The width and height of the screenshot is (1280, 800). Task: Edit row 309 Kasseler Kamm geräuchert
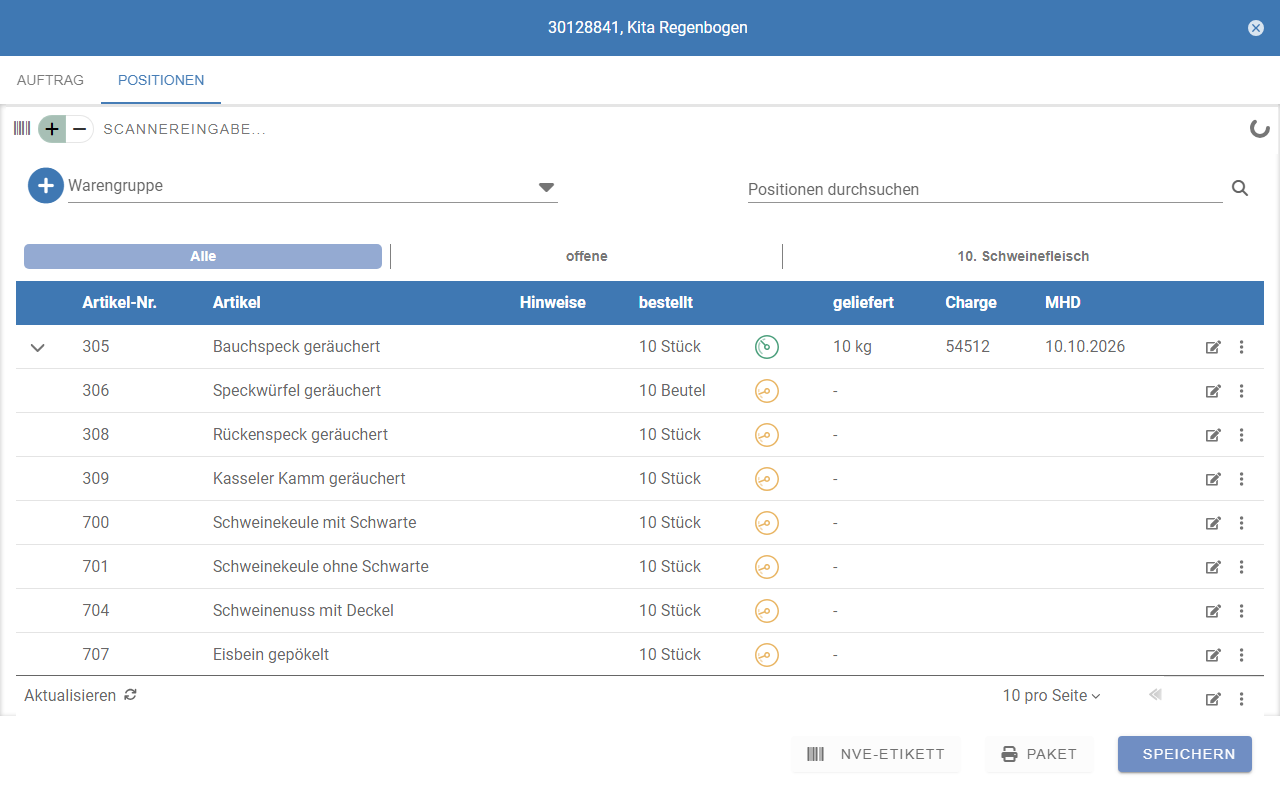tap(1213, 479)
